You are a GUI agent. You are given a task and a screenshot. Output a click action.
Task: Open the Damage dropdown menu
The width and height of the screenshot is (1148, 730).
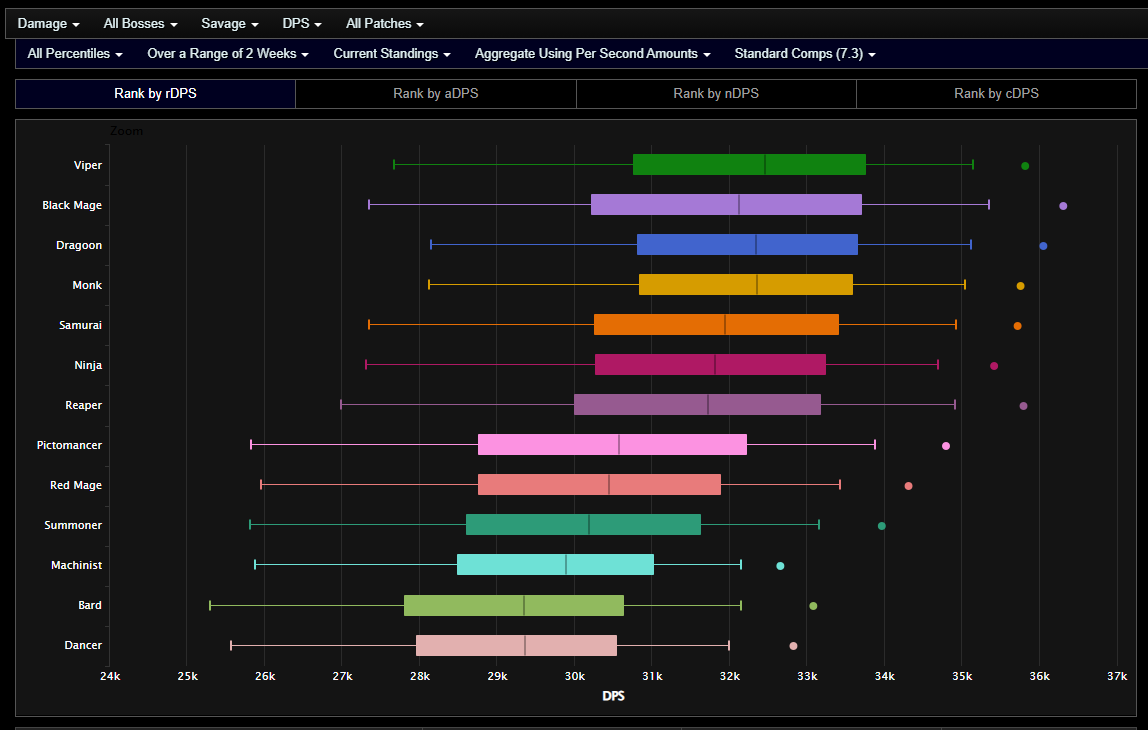click(50, 23)
